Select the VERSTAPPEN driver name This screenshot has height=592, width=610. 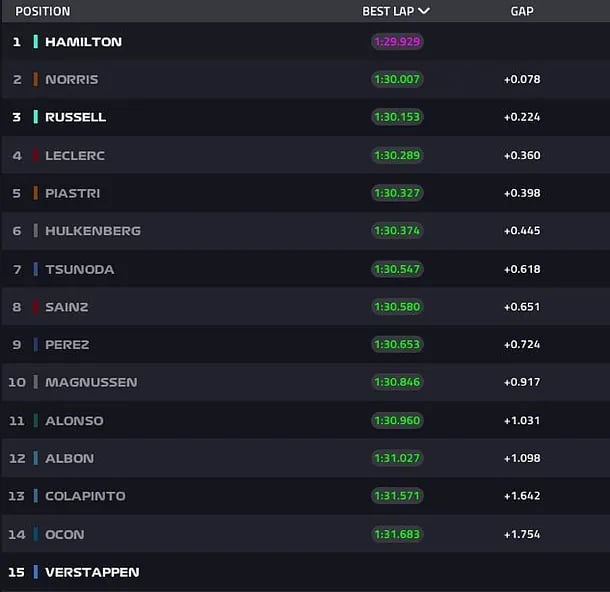(92, 572)
